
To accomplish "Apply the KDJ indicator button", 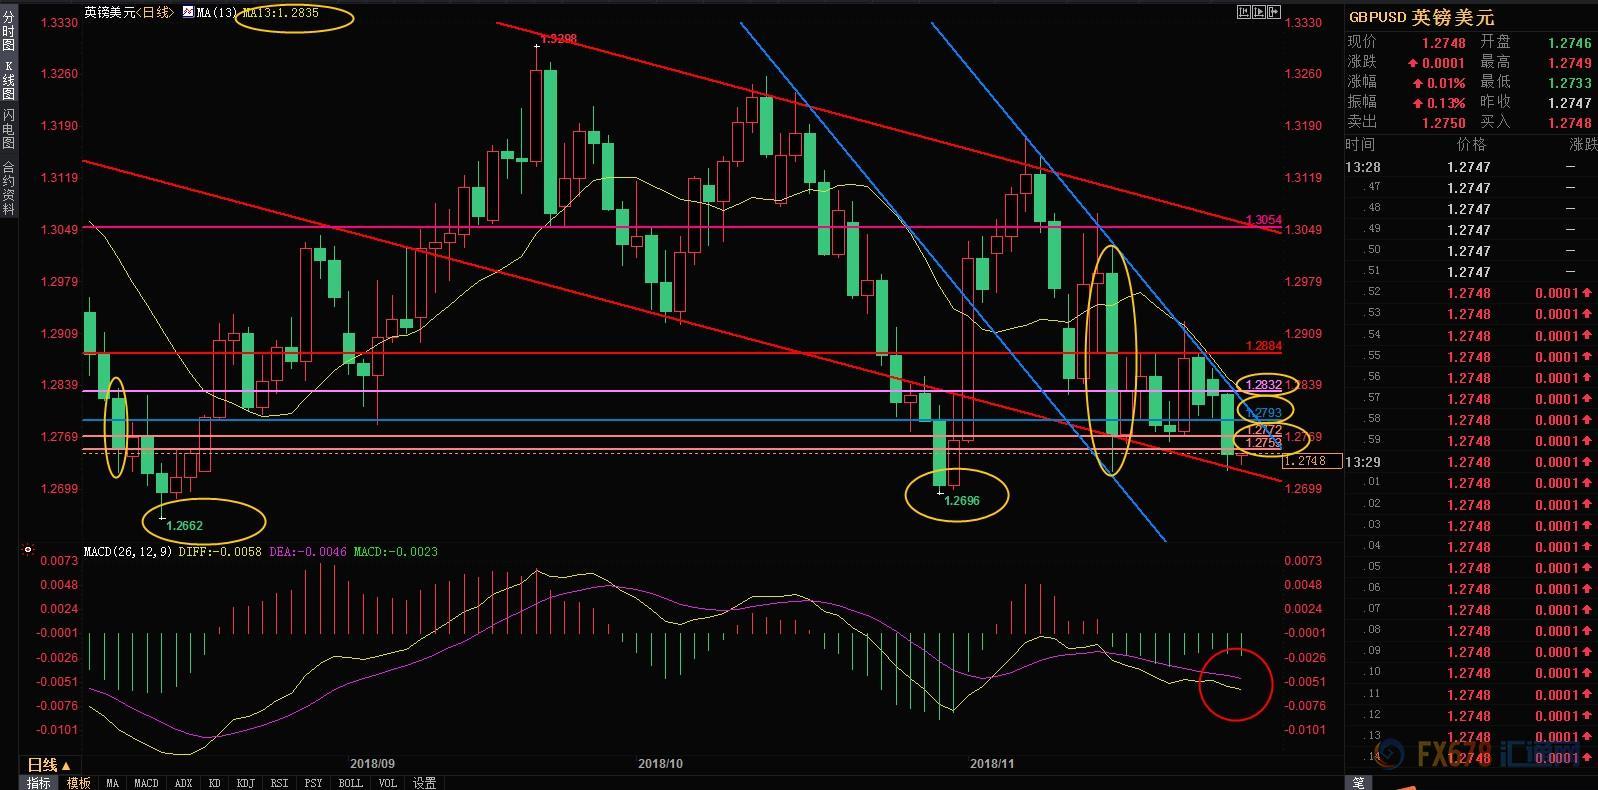I will (245, 783).
